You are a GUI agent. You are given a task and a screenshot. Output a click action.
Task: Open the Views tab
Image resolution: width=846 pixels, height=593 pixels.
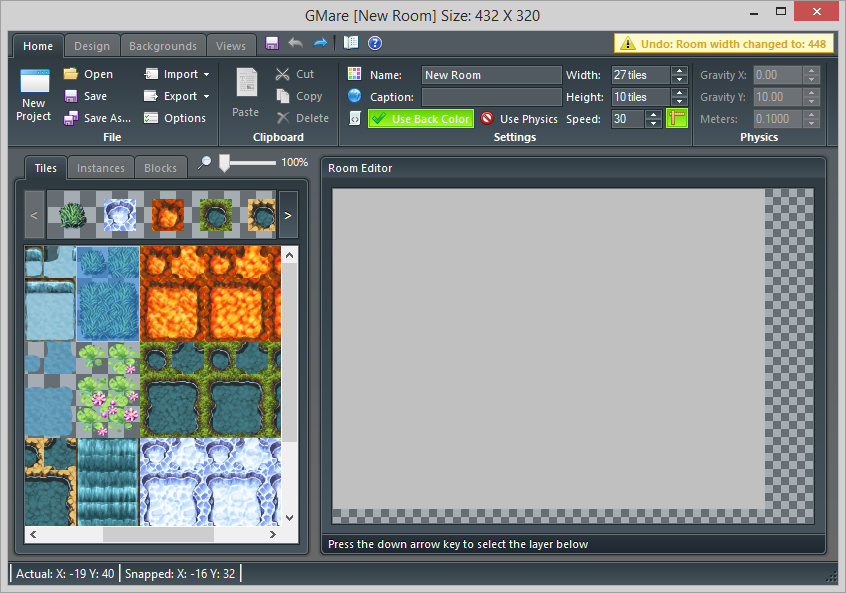click(x=230, y=46)
